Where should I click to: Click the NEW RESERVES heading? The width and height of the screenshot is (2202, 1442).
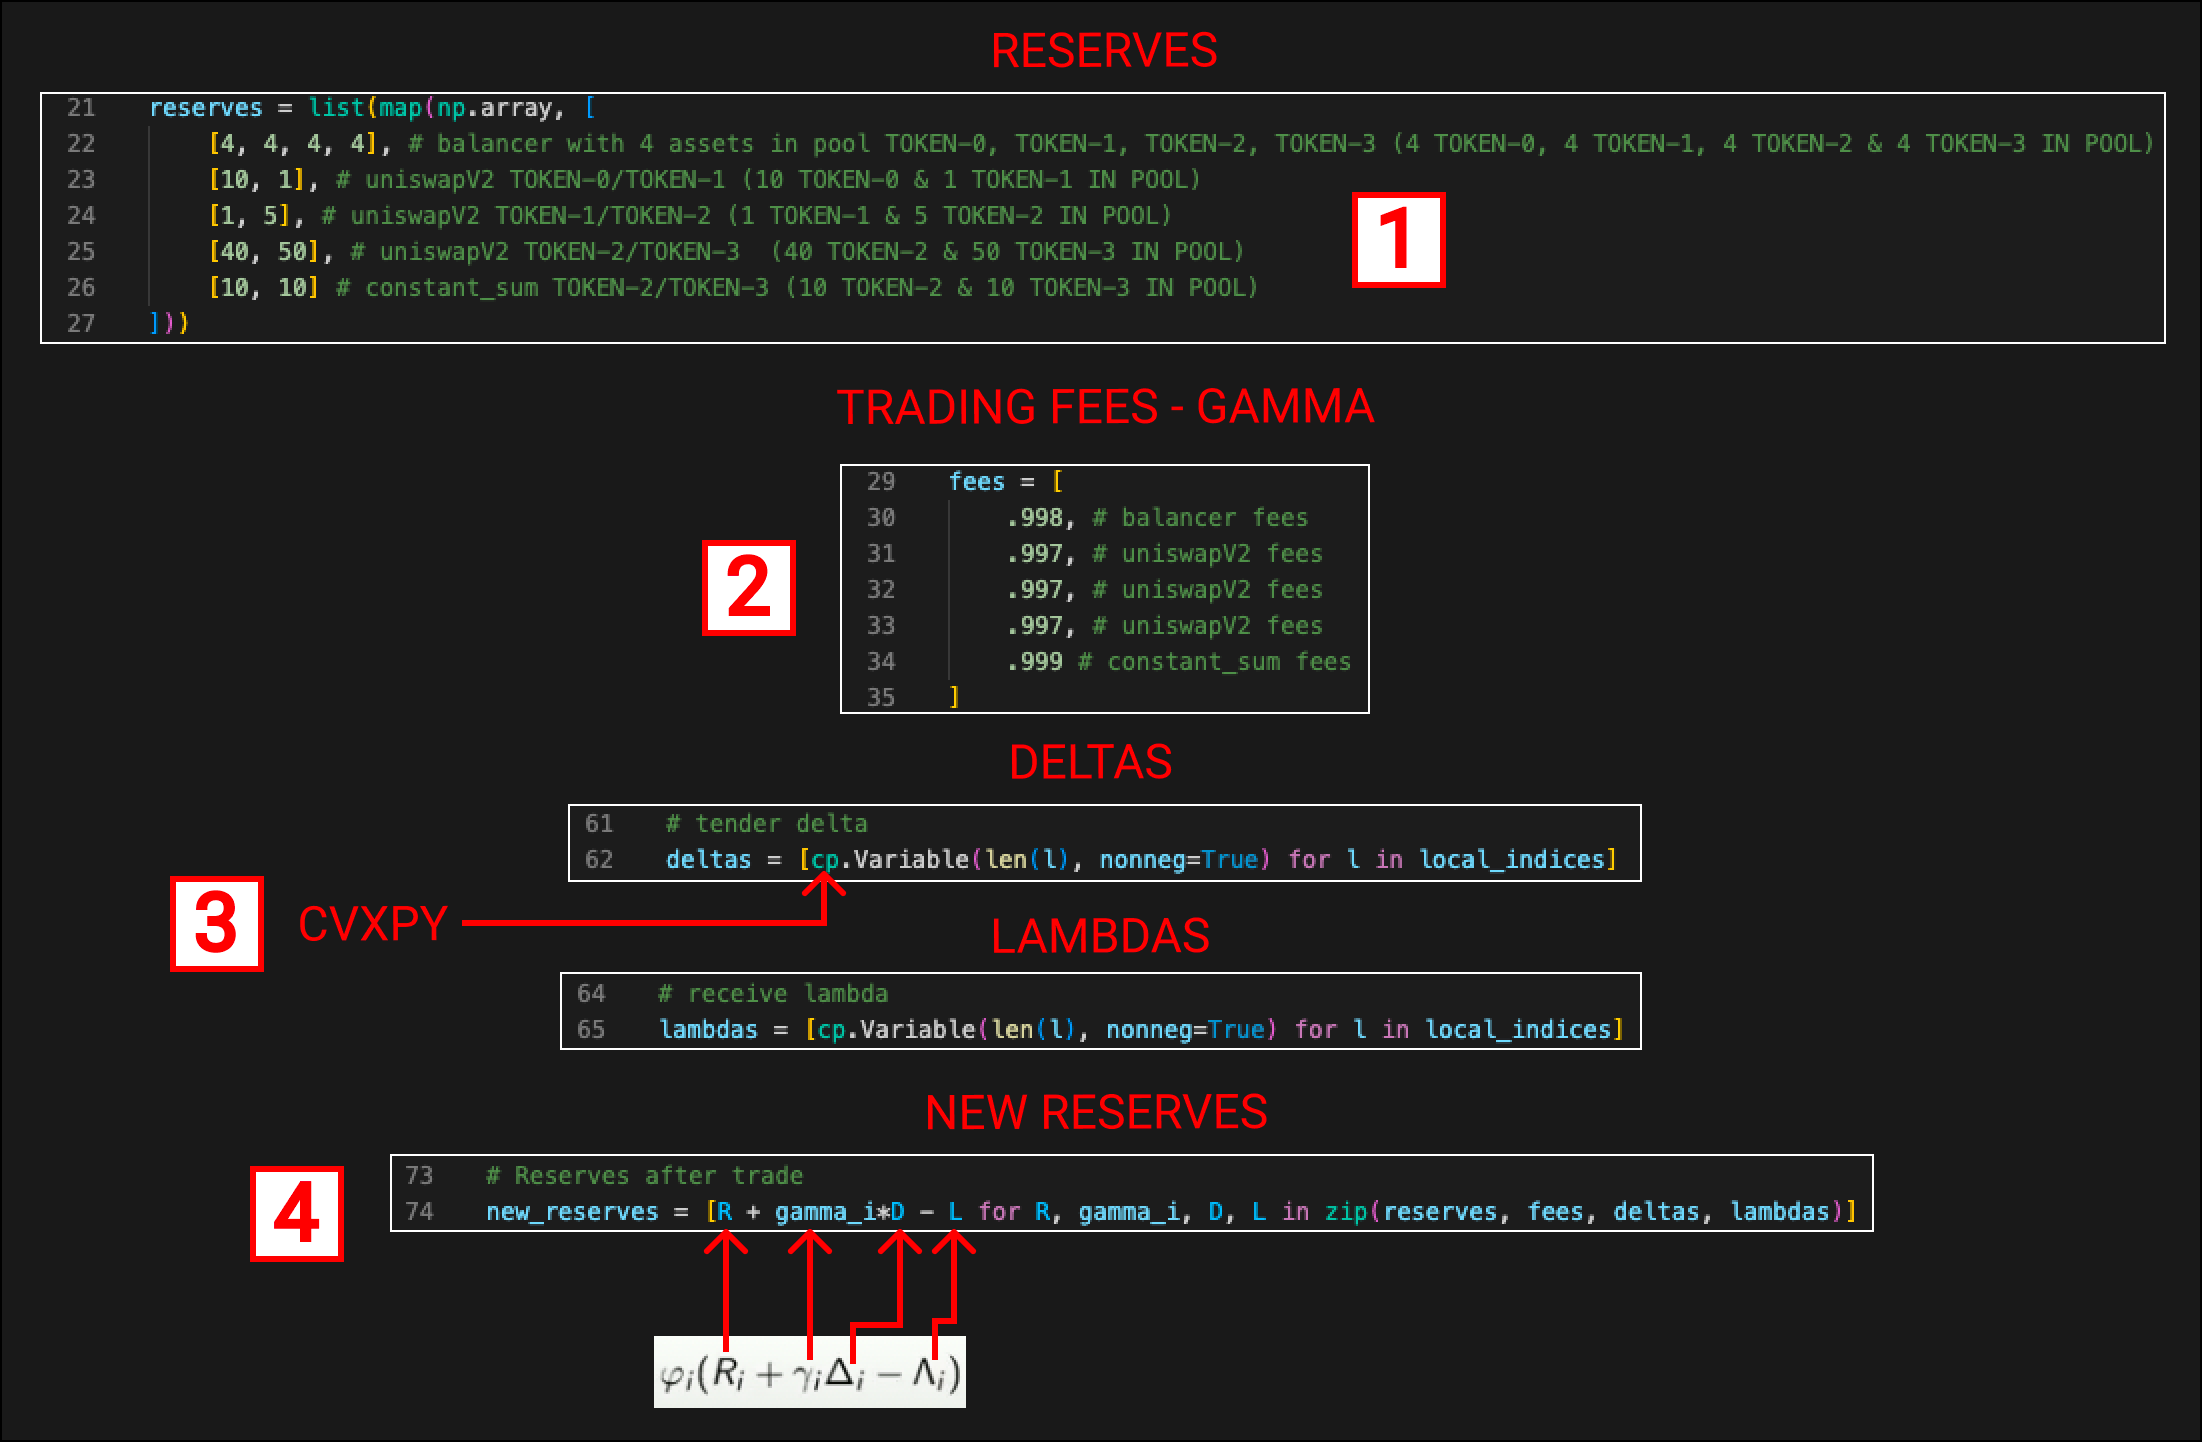point(1096,1111)
